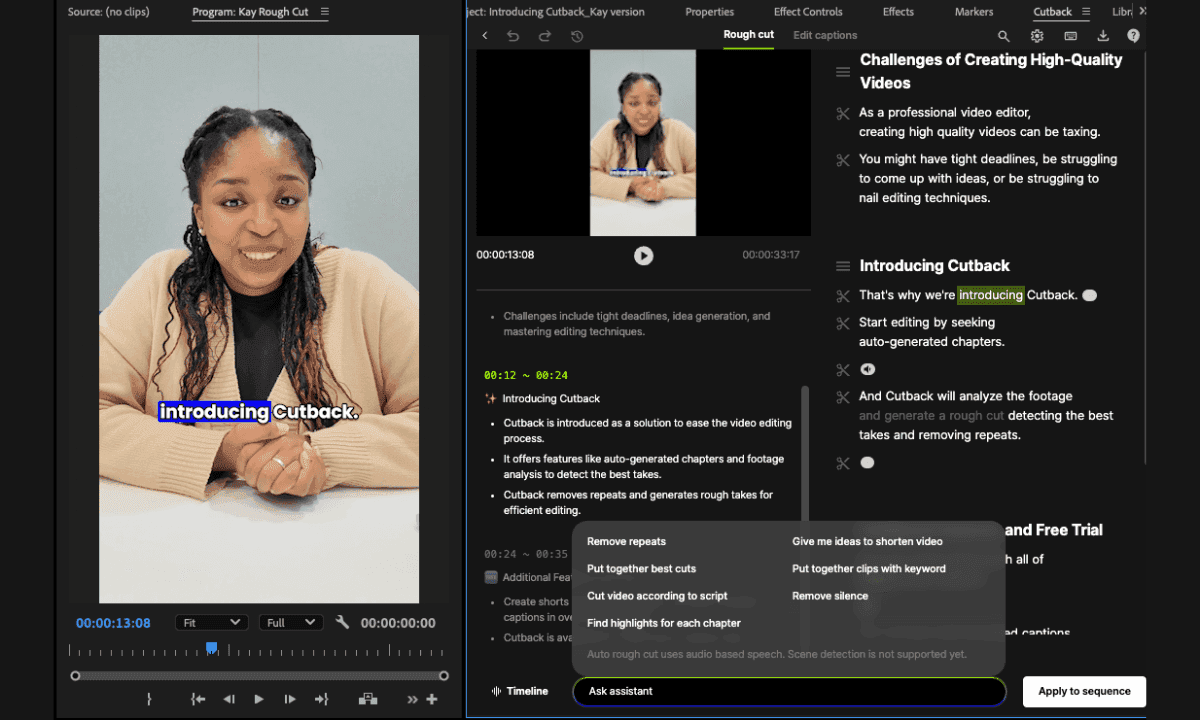The image size is (1200, 720).
Task: Click the download icon in Cutback toolbar
Action: pyautogui.click(x=1103, y=36)
